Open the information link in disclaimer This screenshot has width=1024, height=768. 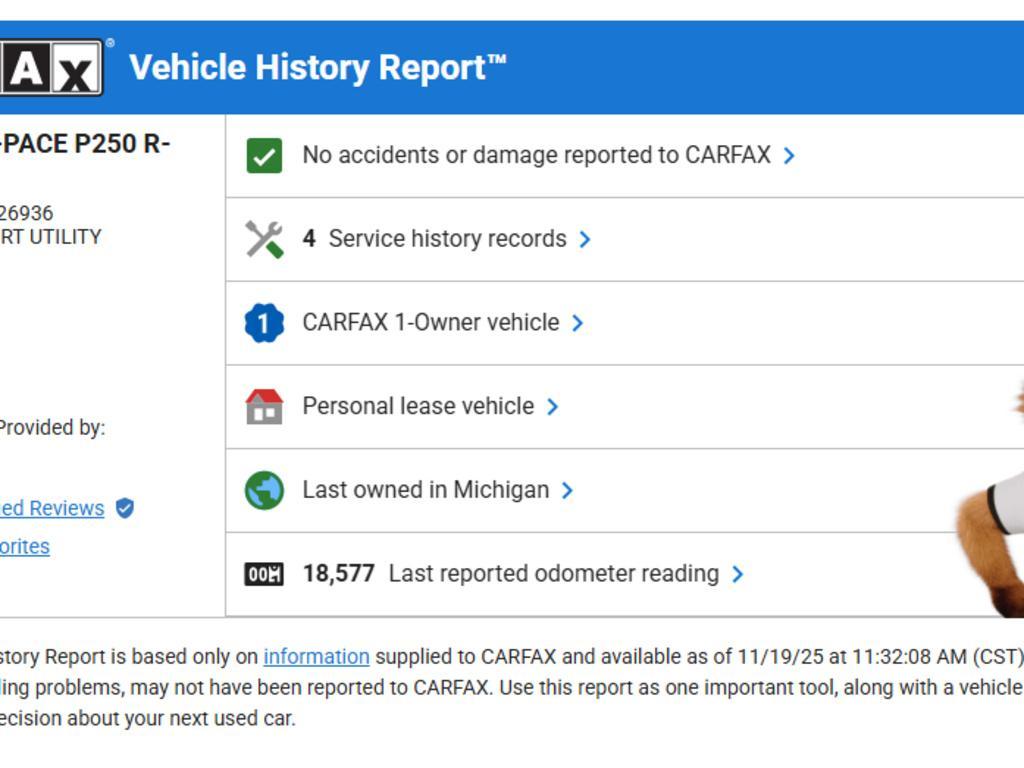(316, 657)
